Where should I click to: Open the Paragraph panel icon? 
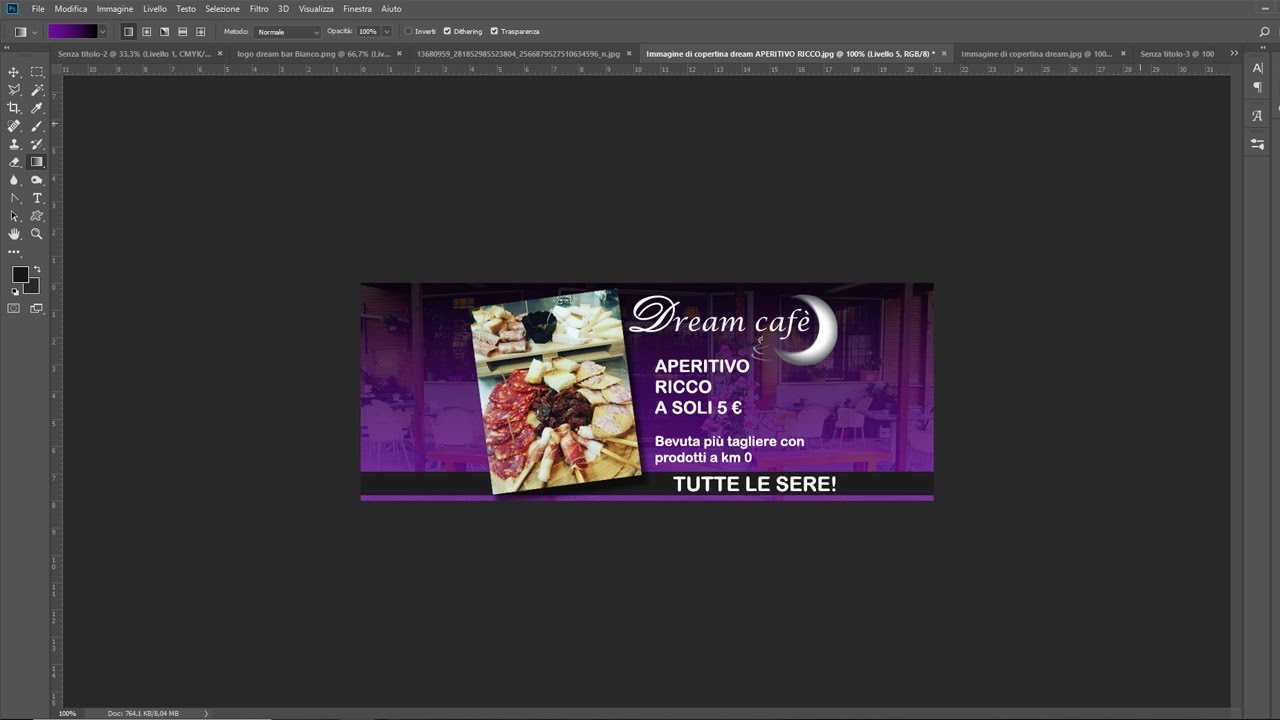pyautogui.click(x=1257, y=87)
